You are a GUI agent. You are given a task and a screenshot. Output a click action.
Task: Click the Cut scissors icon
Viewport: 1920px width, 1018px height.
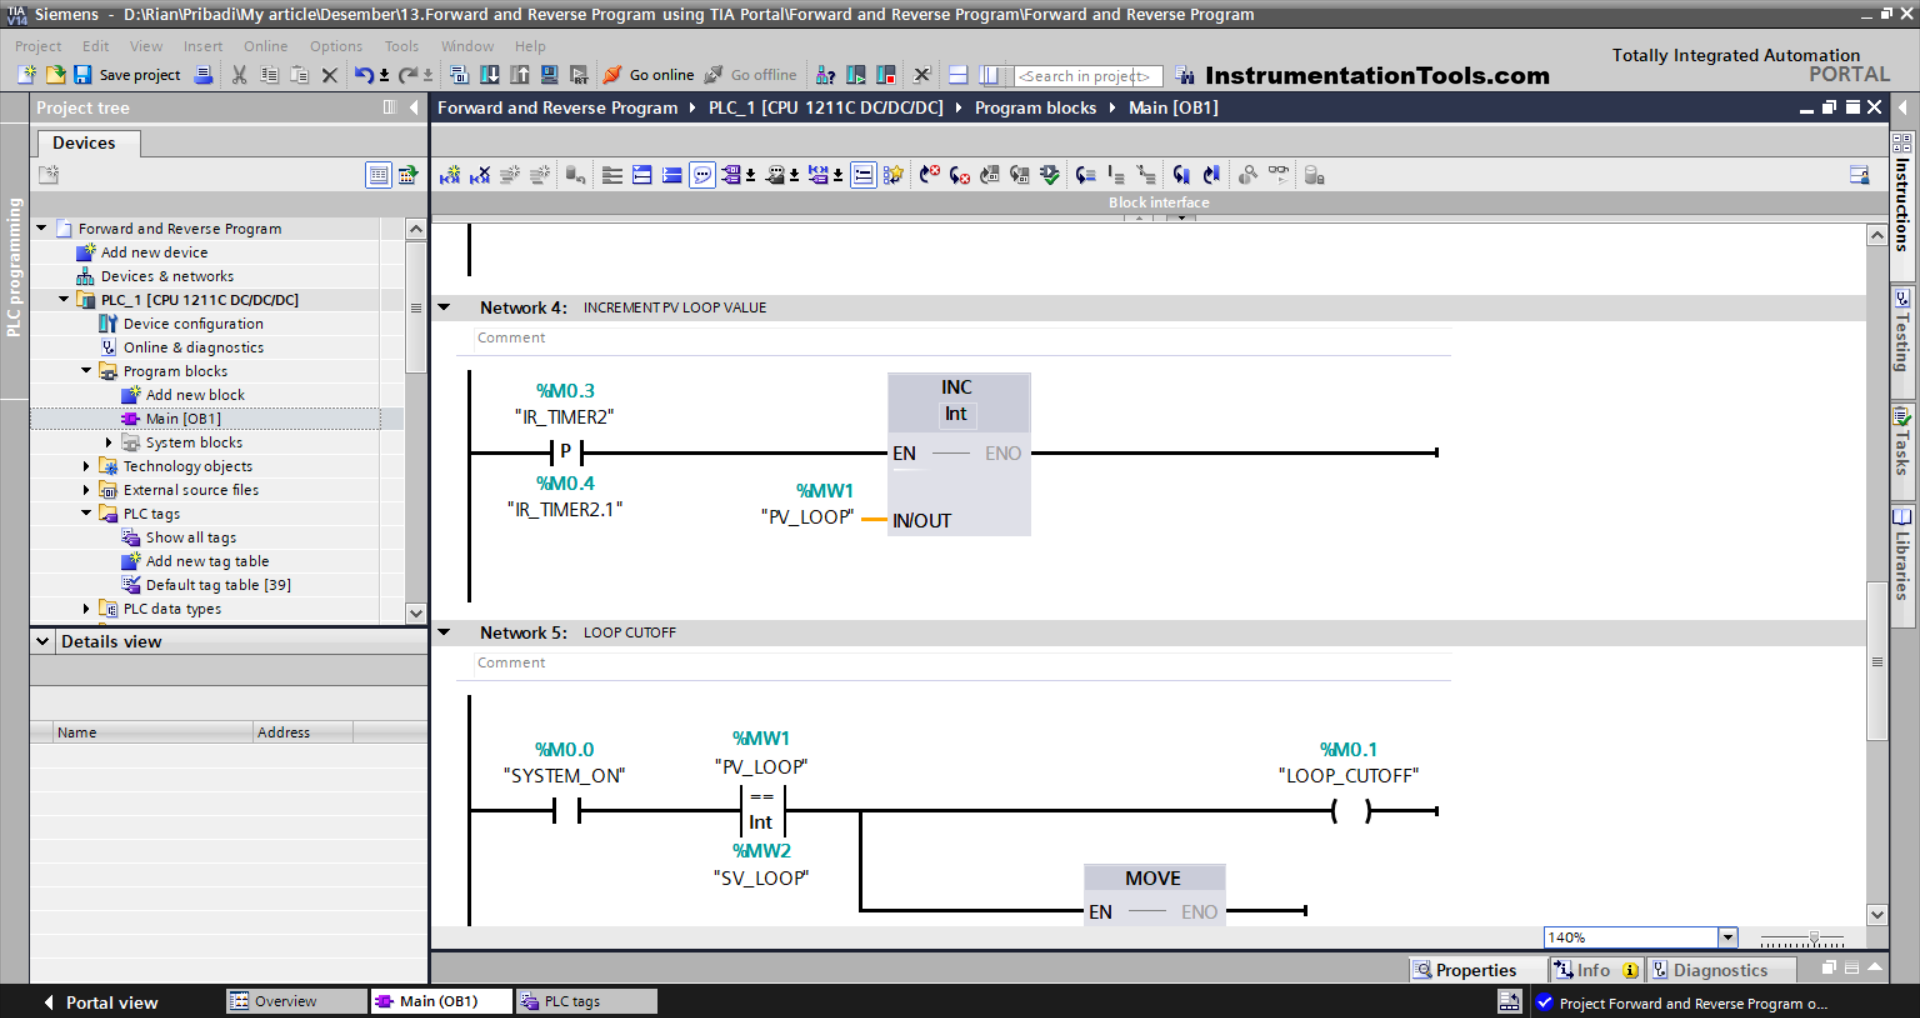coord(239,75)
